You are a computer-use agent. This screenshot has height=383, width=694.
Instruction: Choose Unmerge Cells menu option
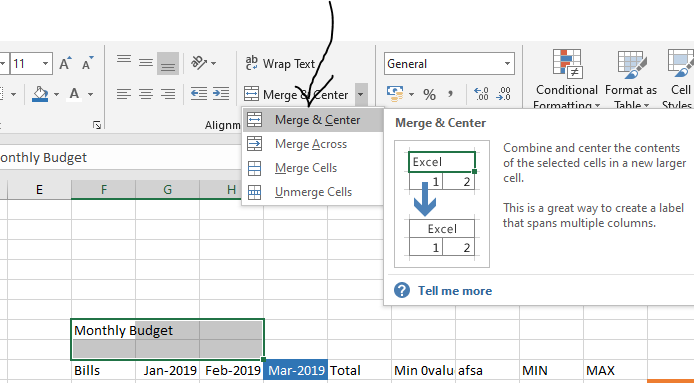pyautogui.click(x=312, y=192)
